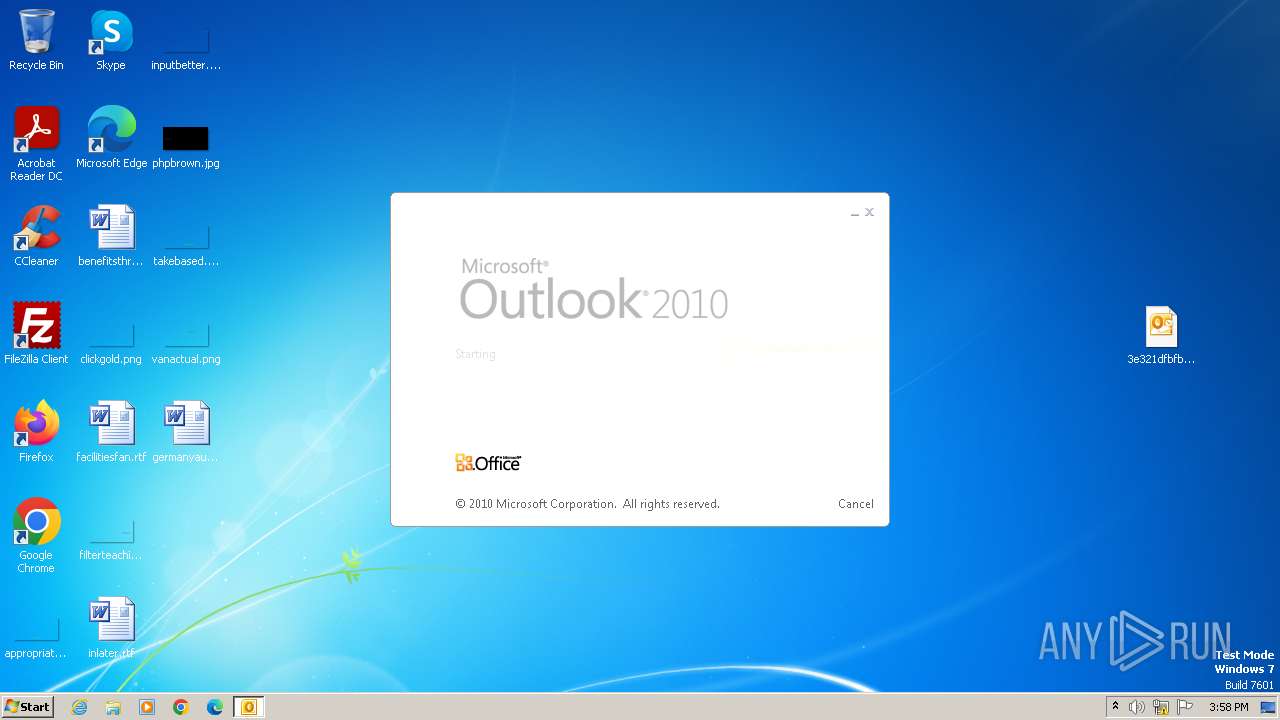
Task: Select the appropriat... file icon
Action: tap(36, 638)
